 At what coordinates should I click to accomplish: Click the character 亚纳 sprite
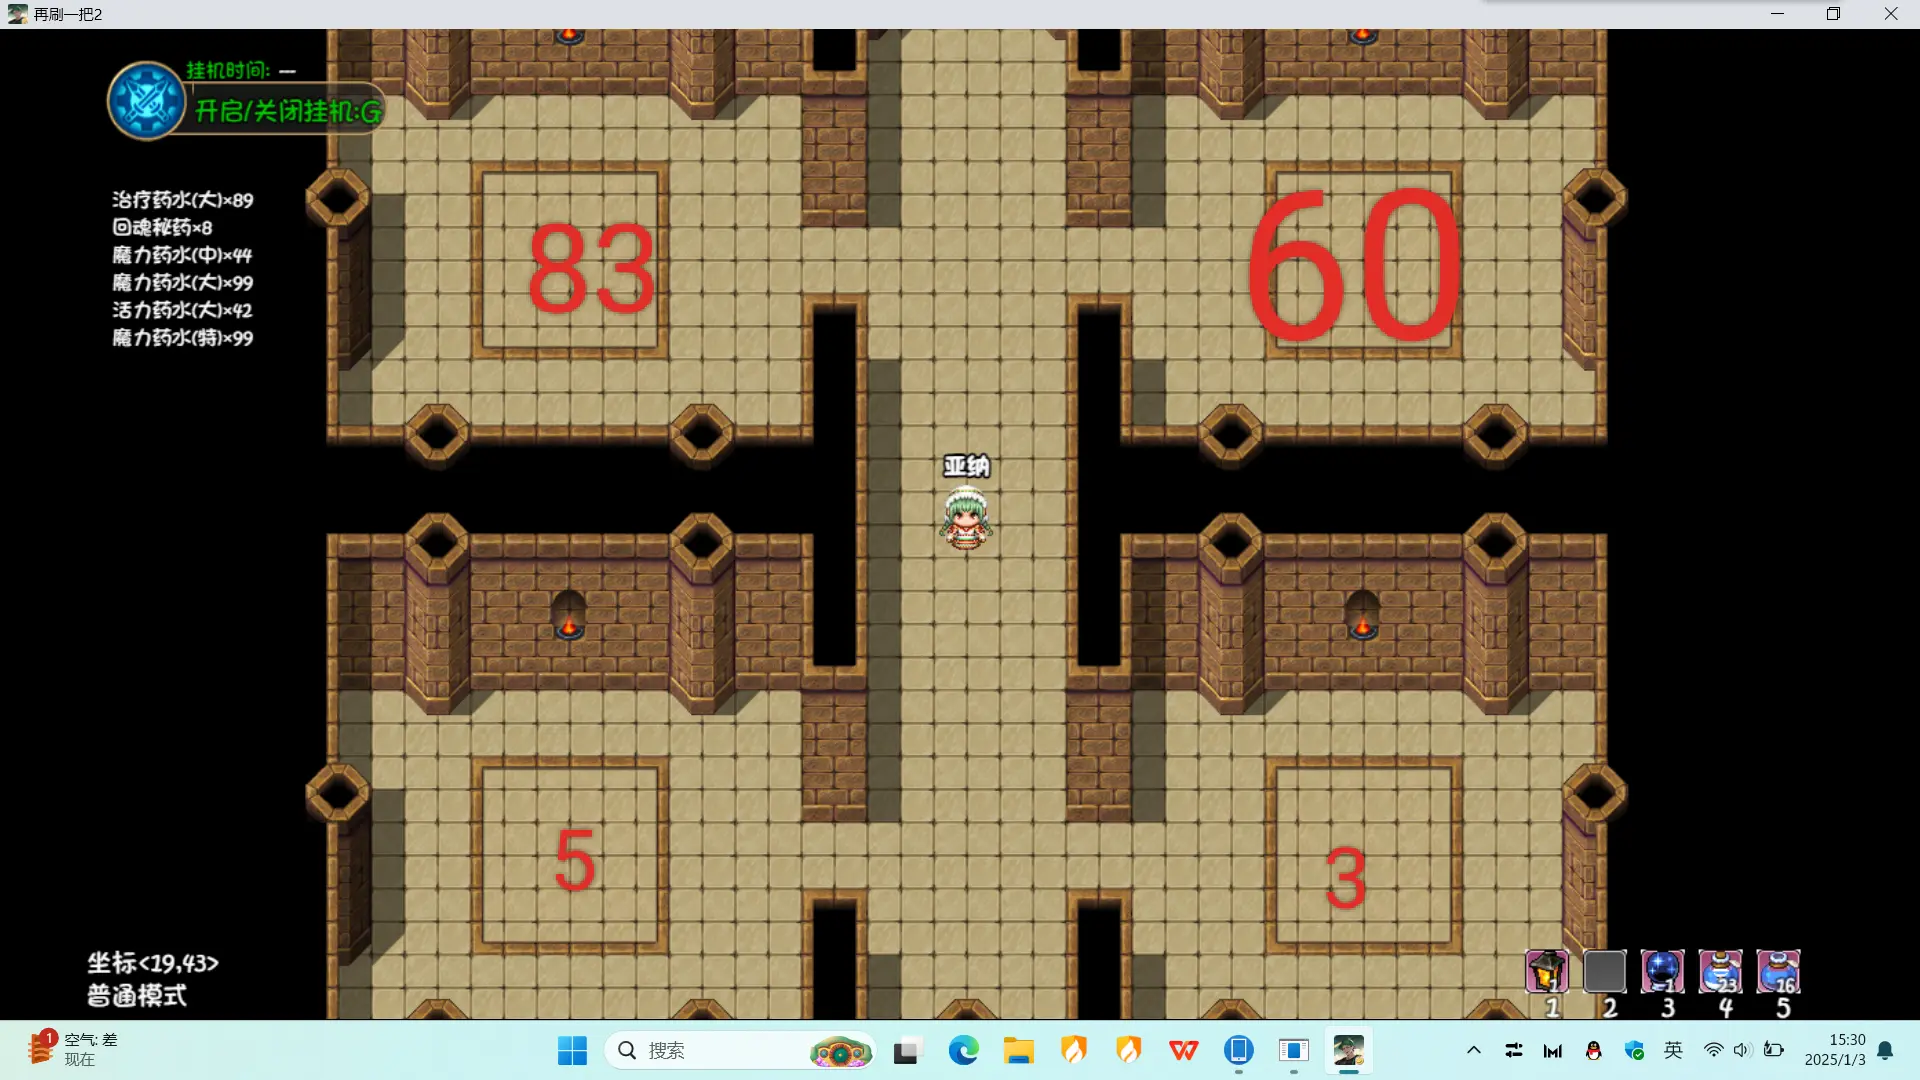966,517
